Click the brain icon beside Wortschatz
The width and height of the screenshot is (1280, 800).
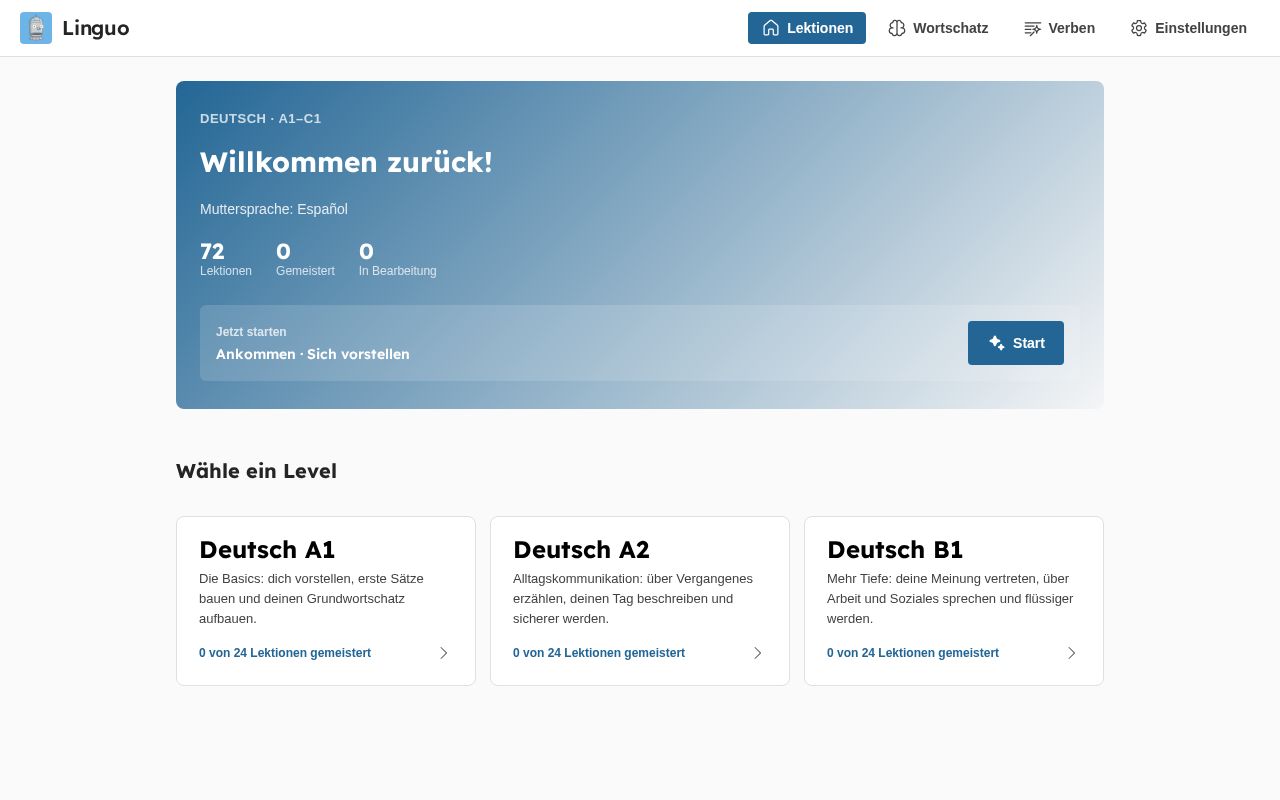tap(897, 28)
